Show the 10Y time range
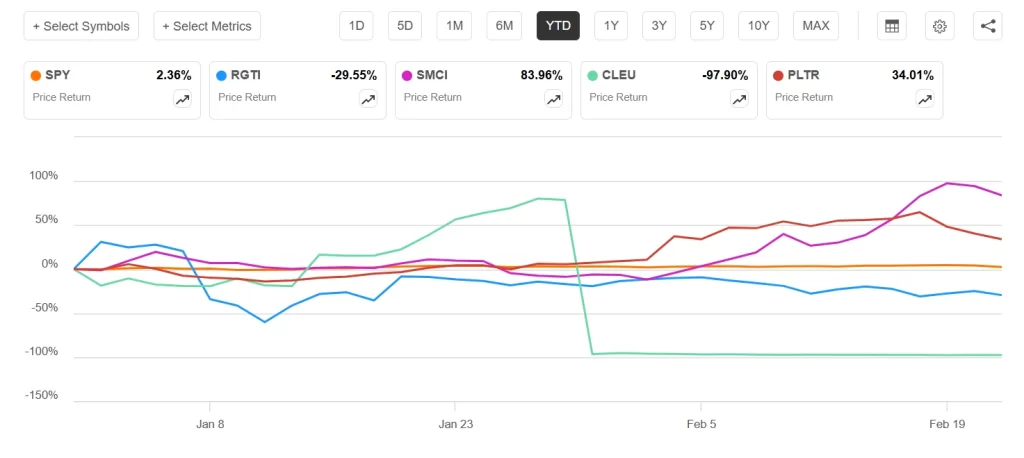Screen dimensions: 1024x458 759,26
